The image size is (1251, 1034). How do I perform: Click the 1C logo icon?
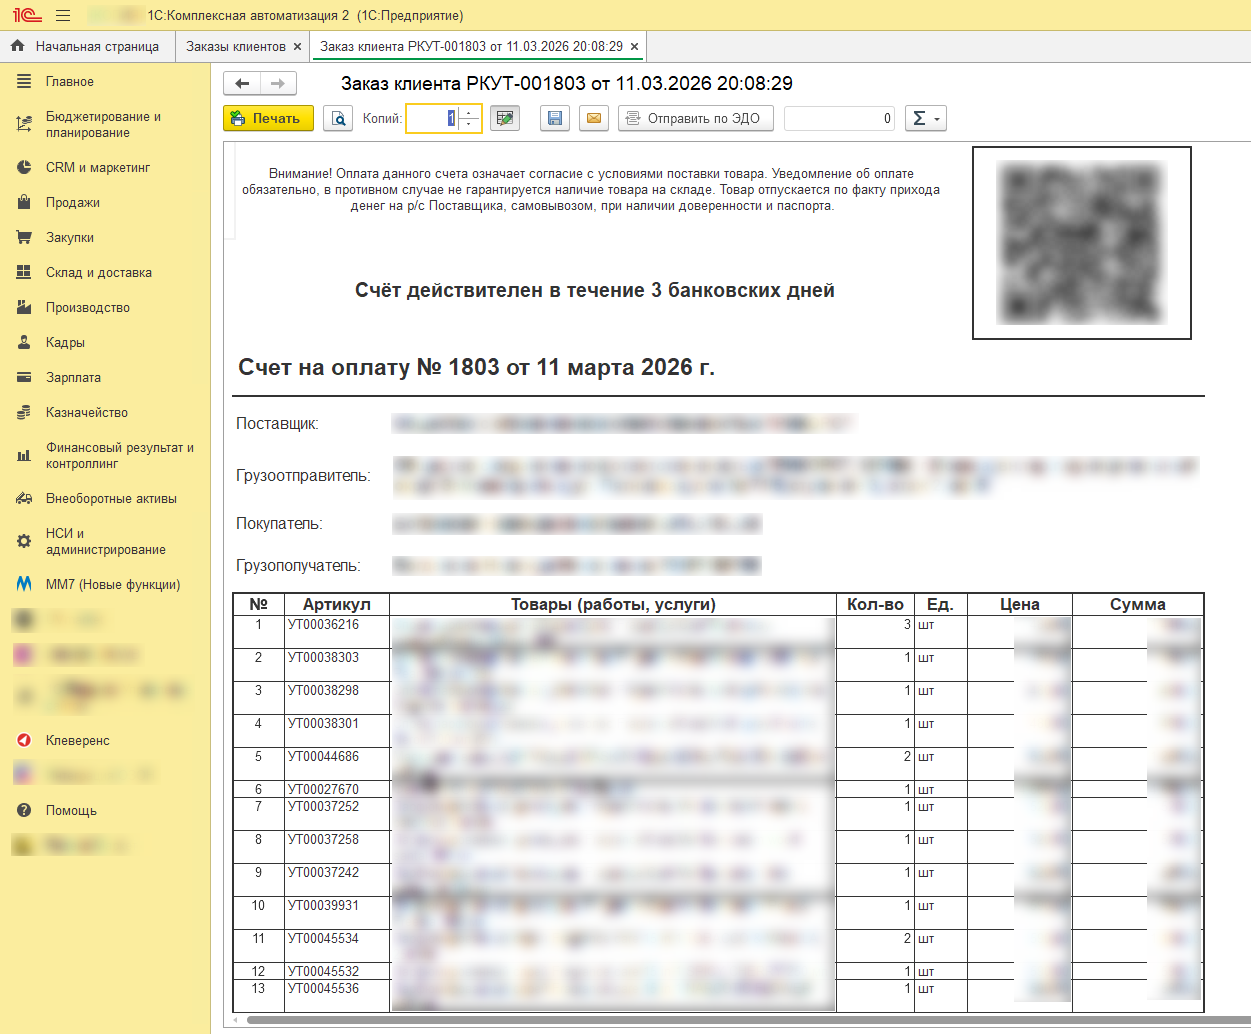27,15
